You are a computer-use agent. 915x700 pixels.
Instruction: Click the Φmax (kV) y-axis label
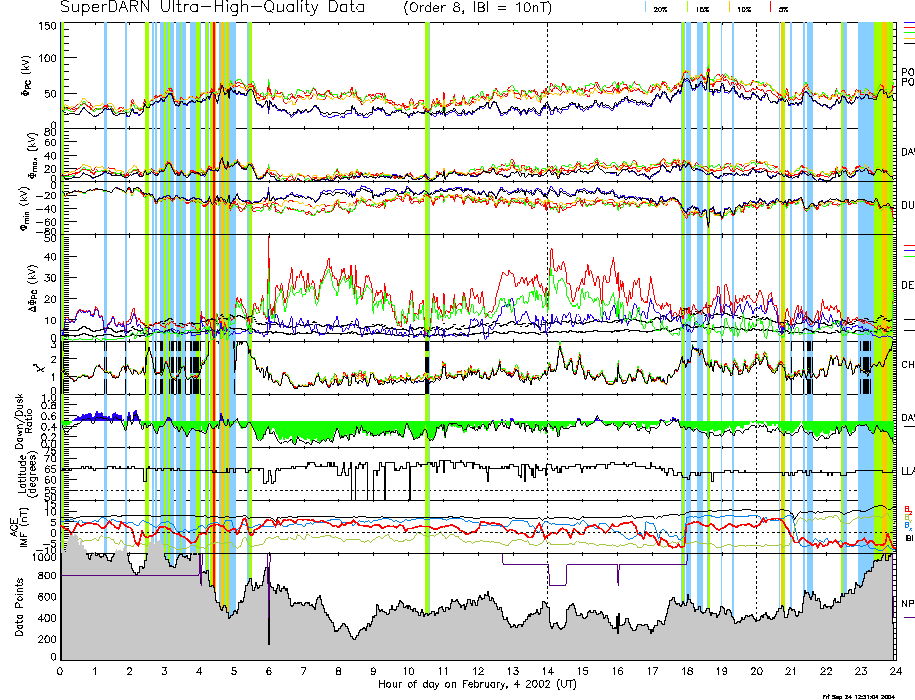(33, 155)
